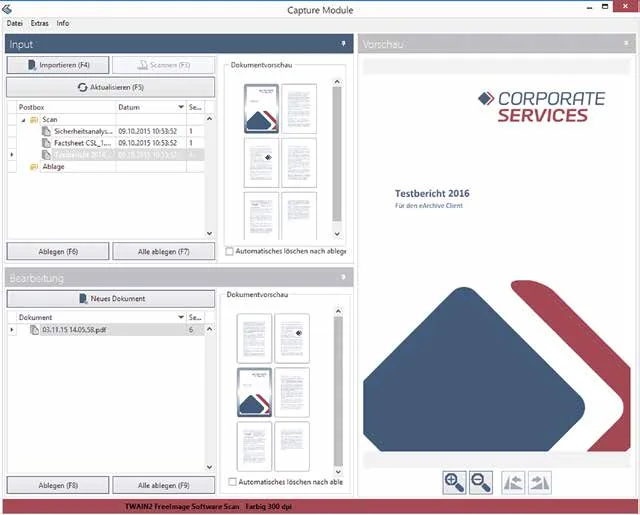This screenshot has height=515, width=640.
Task: Zoom in on the preview page
Action: pyautogui.click(x=454, y=483)
